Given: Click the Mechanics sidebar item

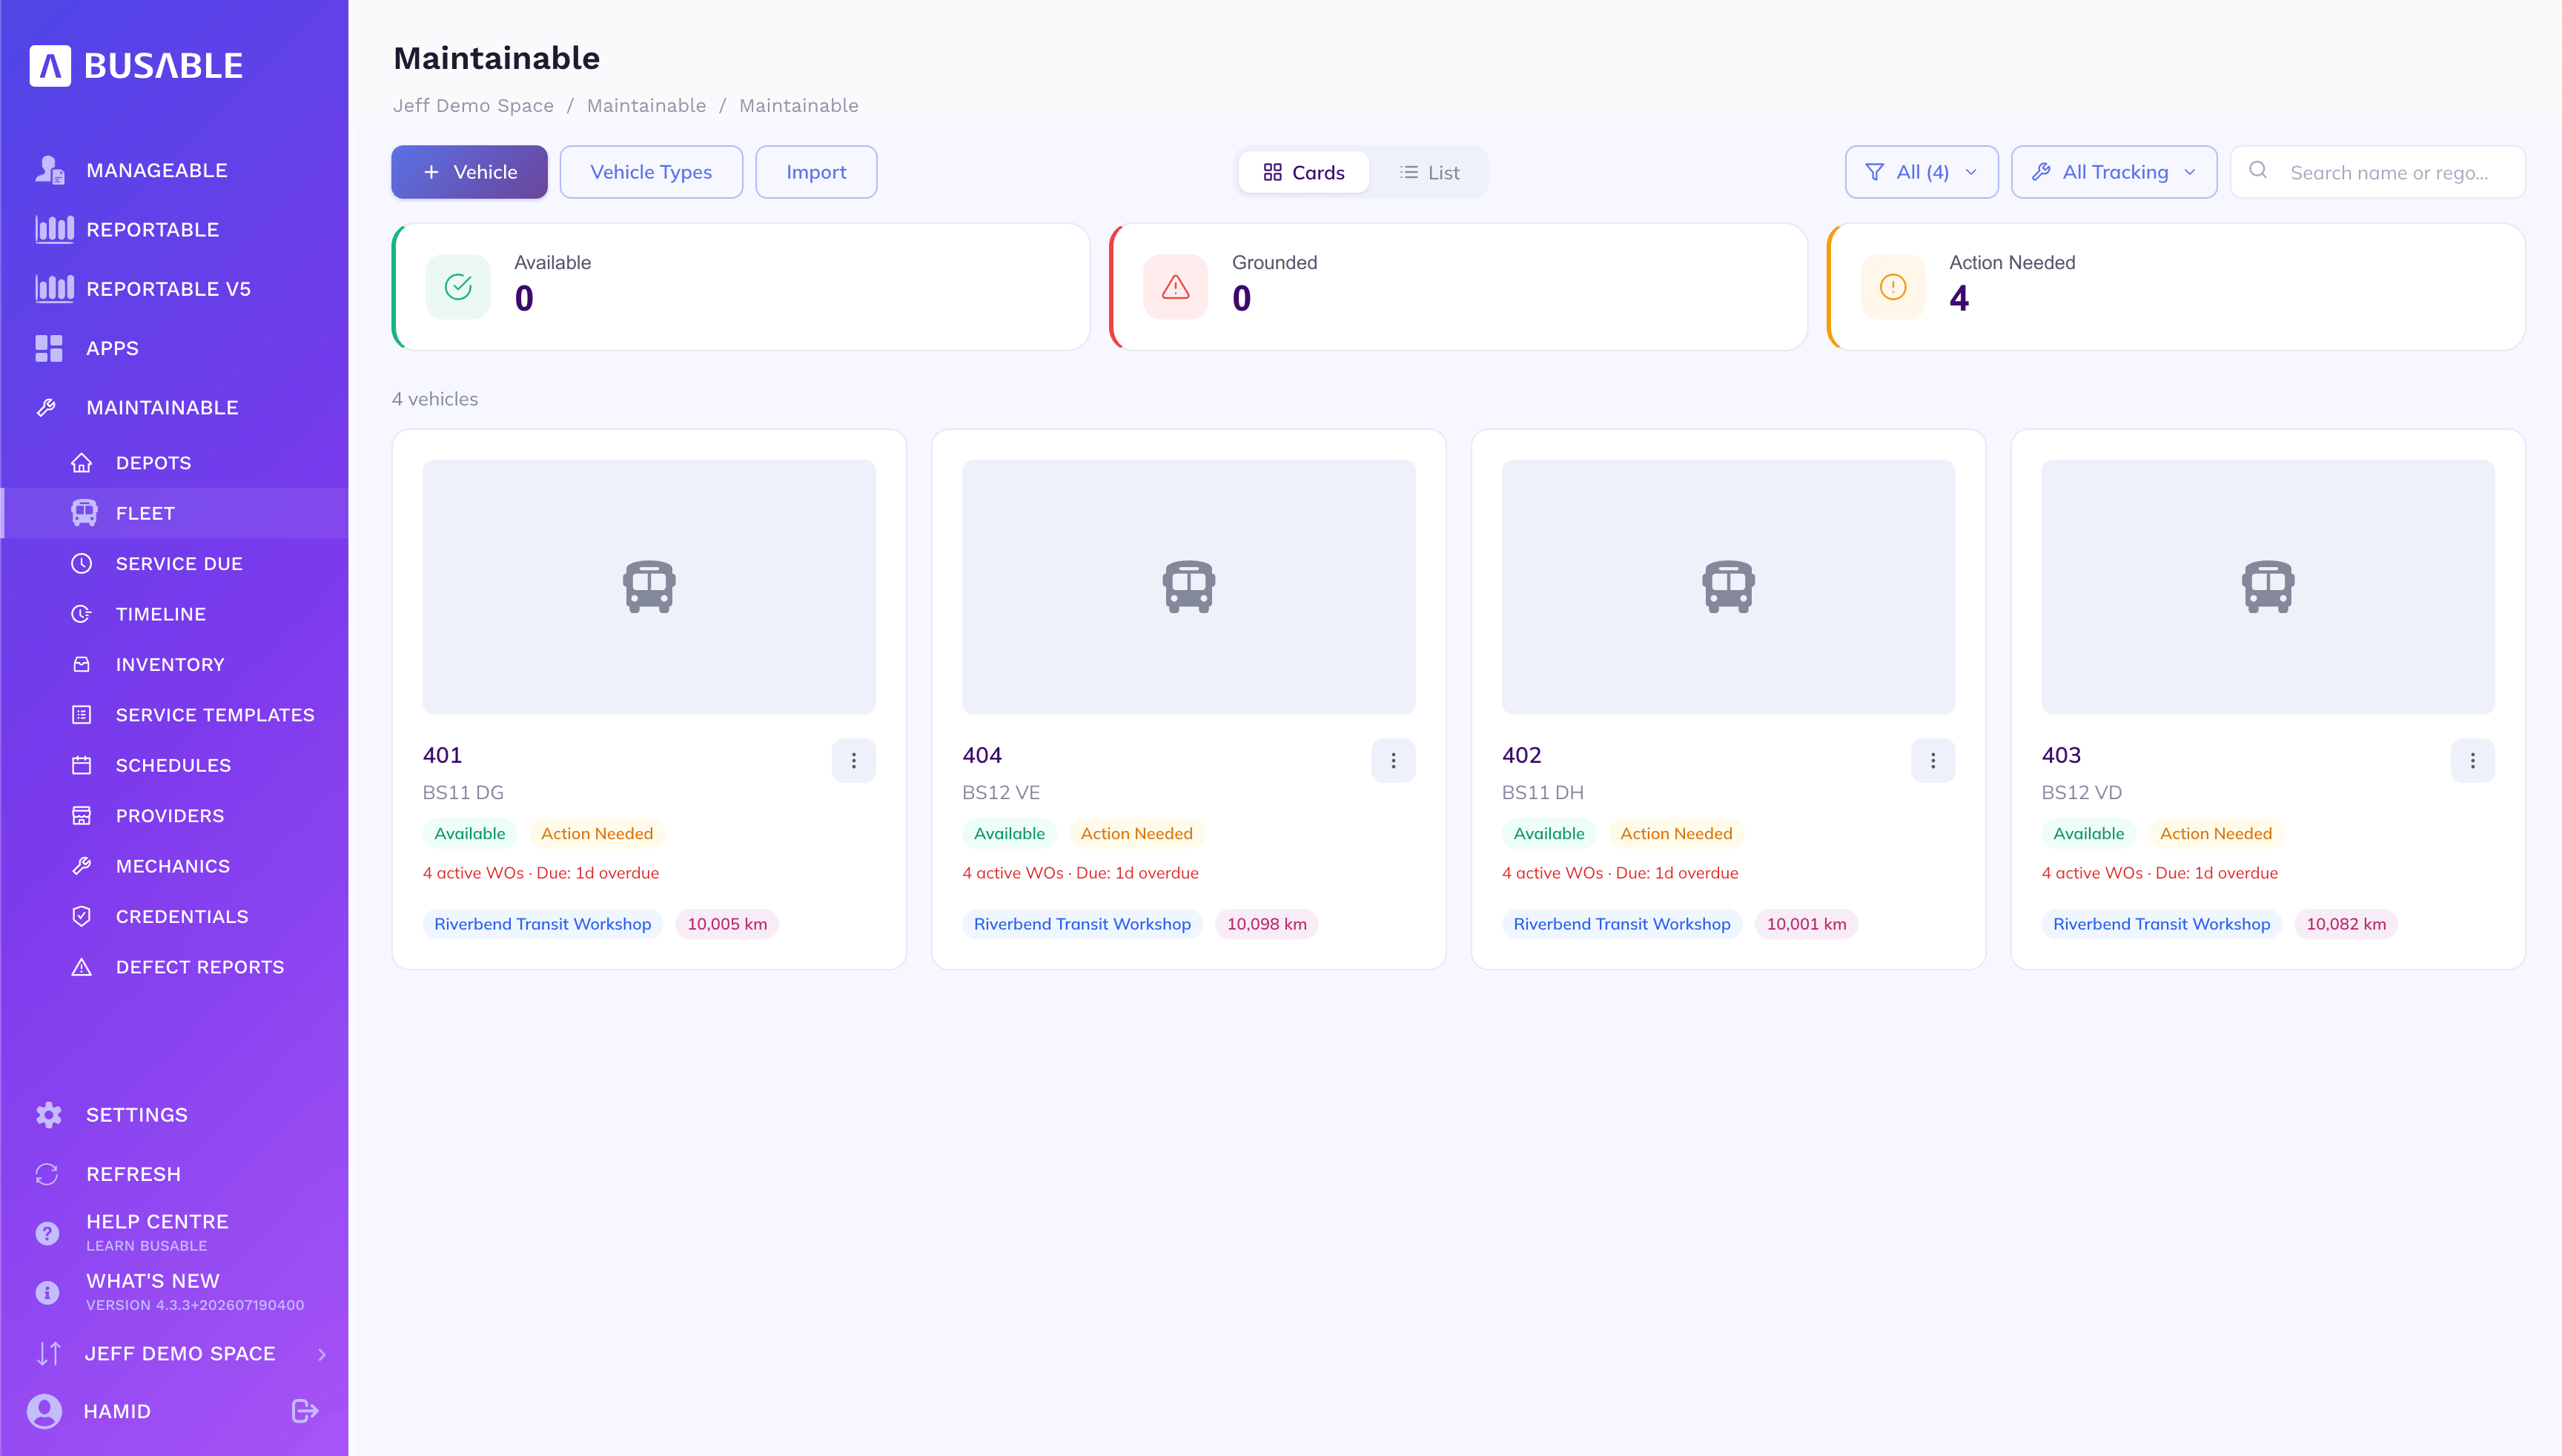Looking at the screenshot, I should [x=174, y=865].
